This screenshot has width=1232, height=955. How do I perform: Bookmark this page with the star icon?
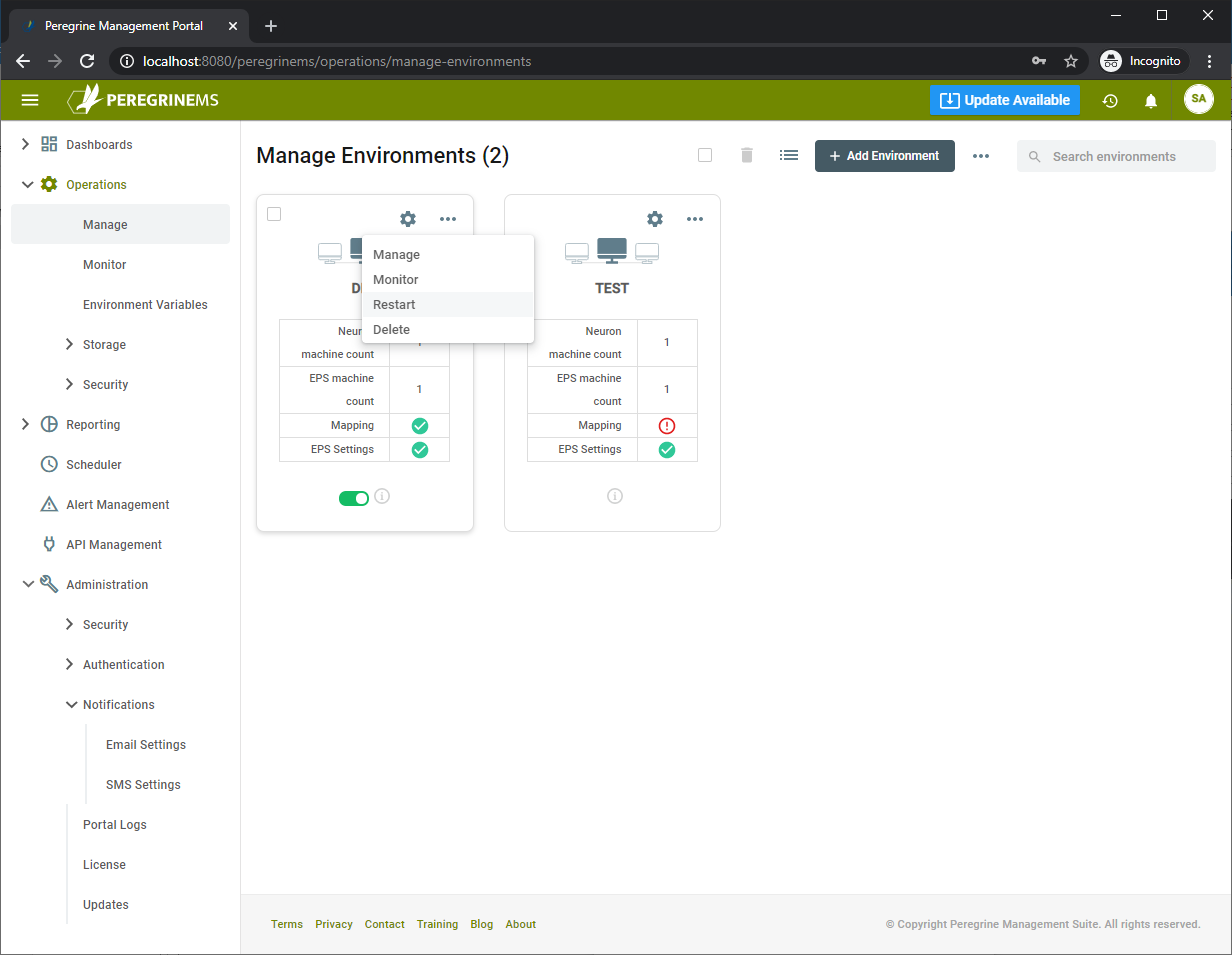coord(1071,61)
